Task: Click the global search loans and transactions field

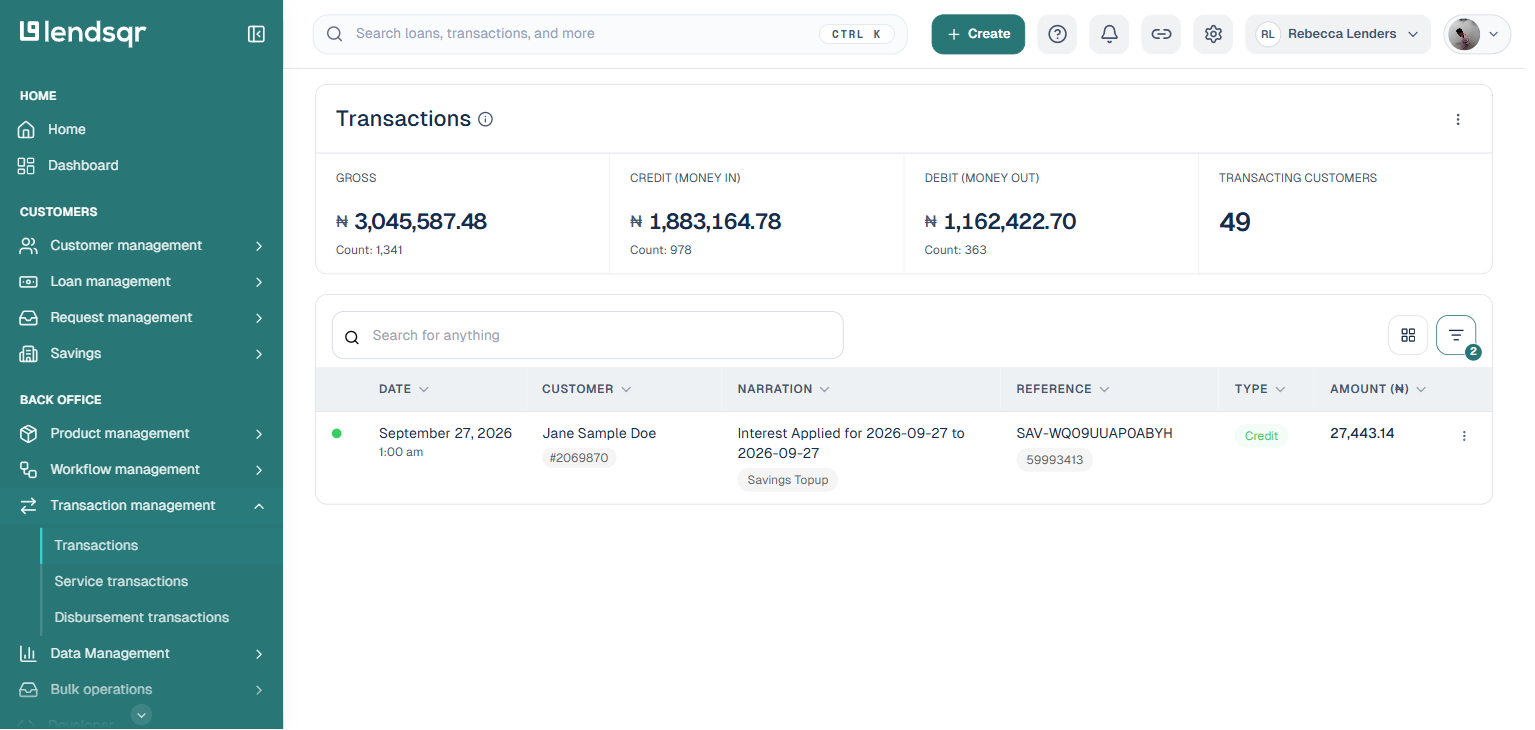Action: [610, 34]
